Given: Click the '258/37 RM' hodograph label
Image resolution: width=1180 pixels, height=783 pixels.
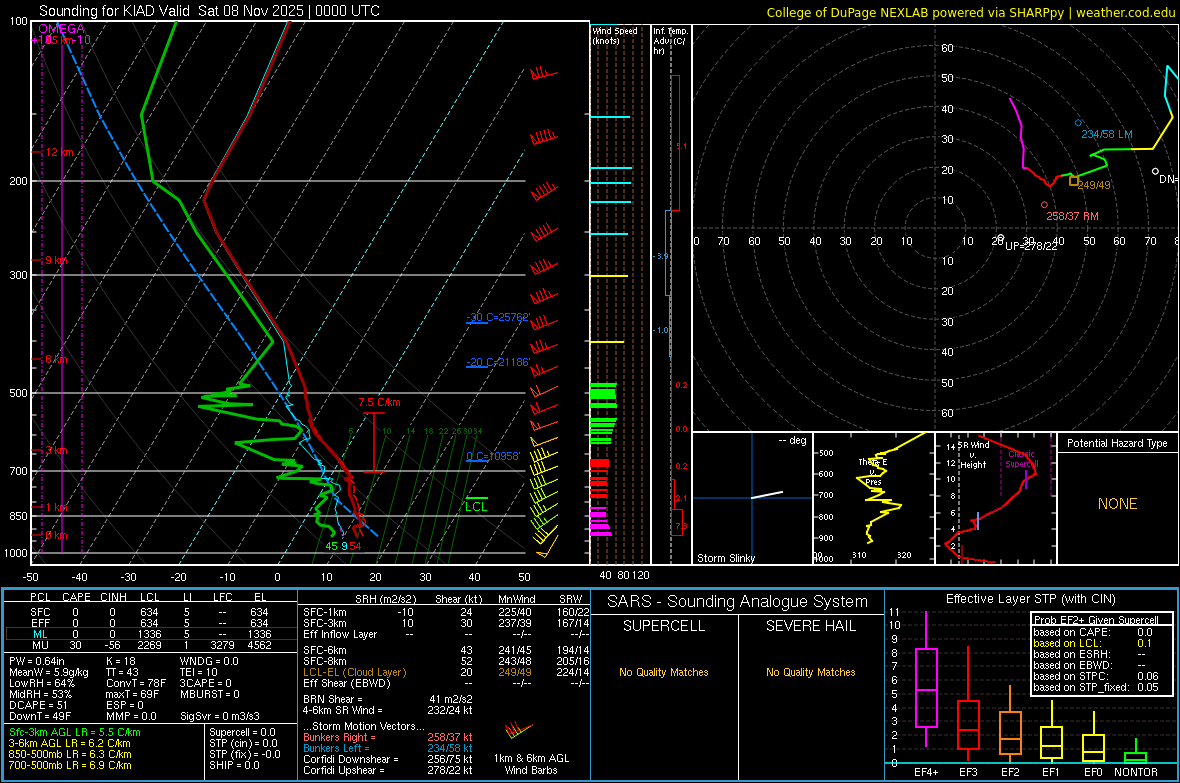Looking at the screenshot, I should [x=1072, y=216].
